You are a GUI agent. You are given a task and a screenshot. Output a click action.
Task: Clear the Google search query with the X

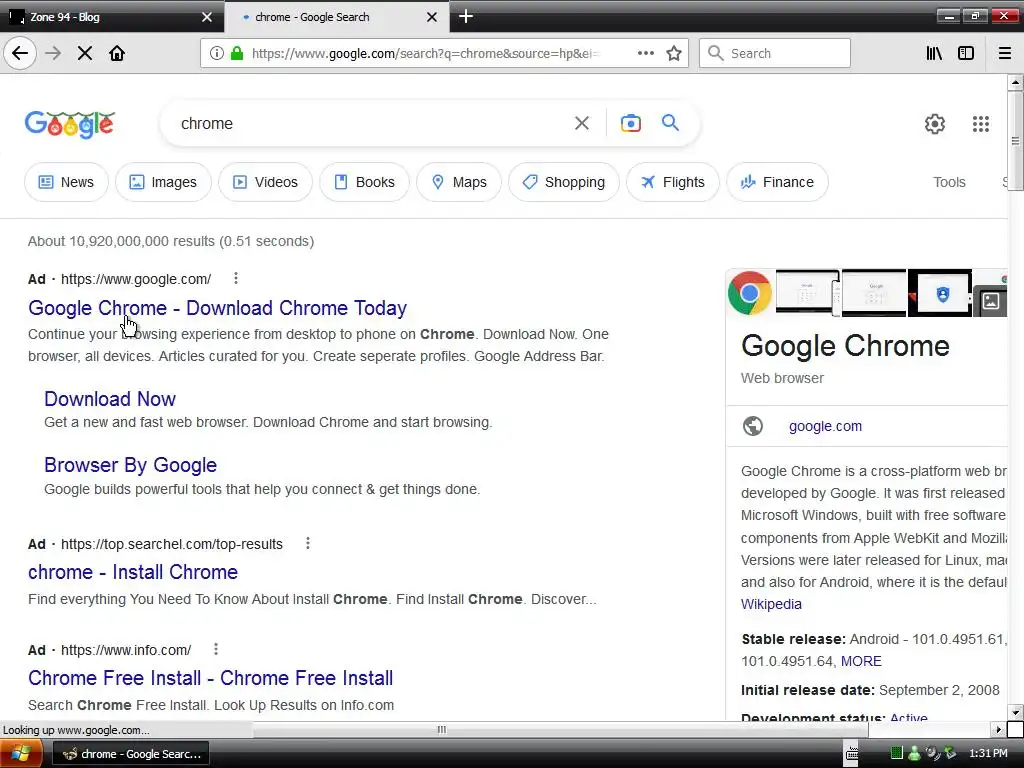582,123
